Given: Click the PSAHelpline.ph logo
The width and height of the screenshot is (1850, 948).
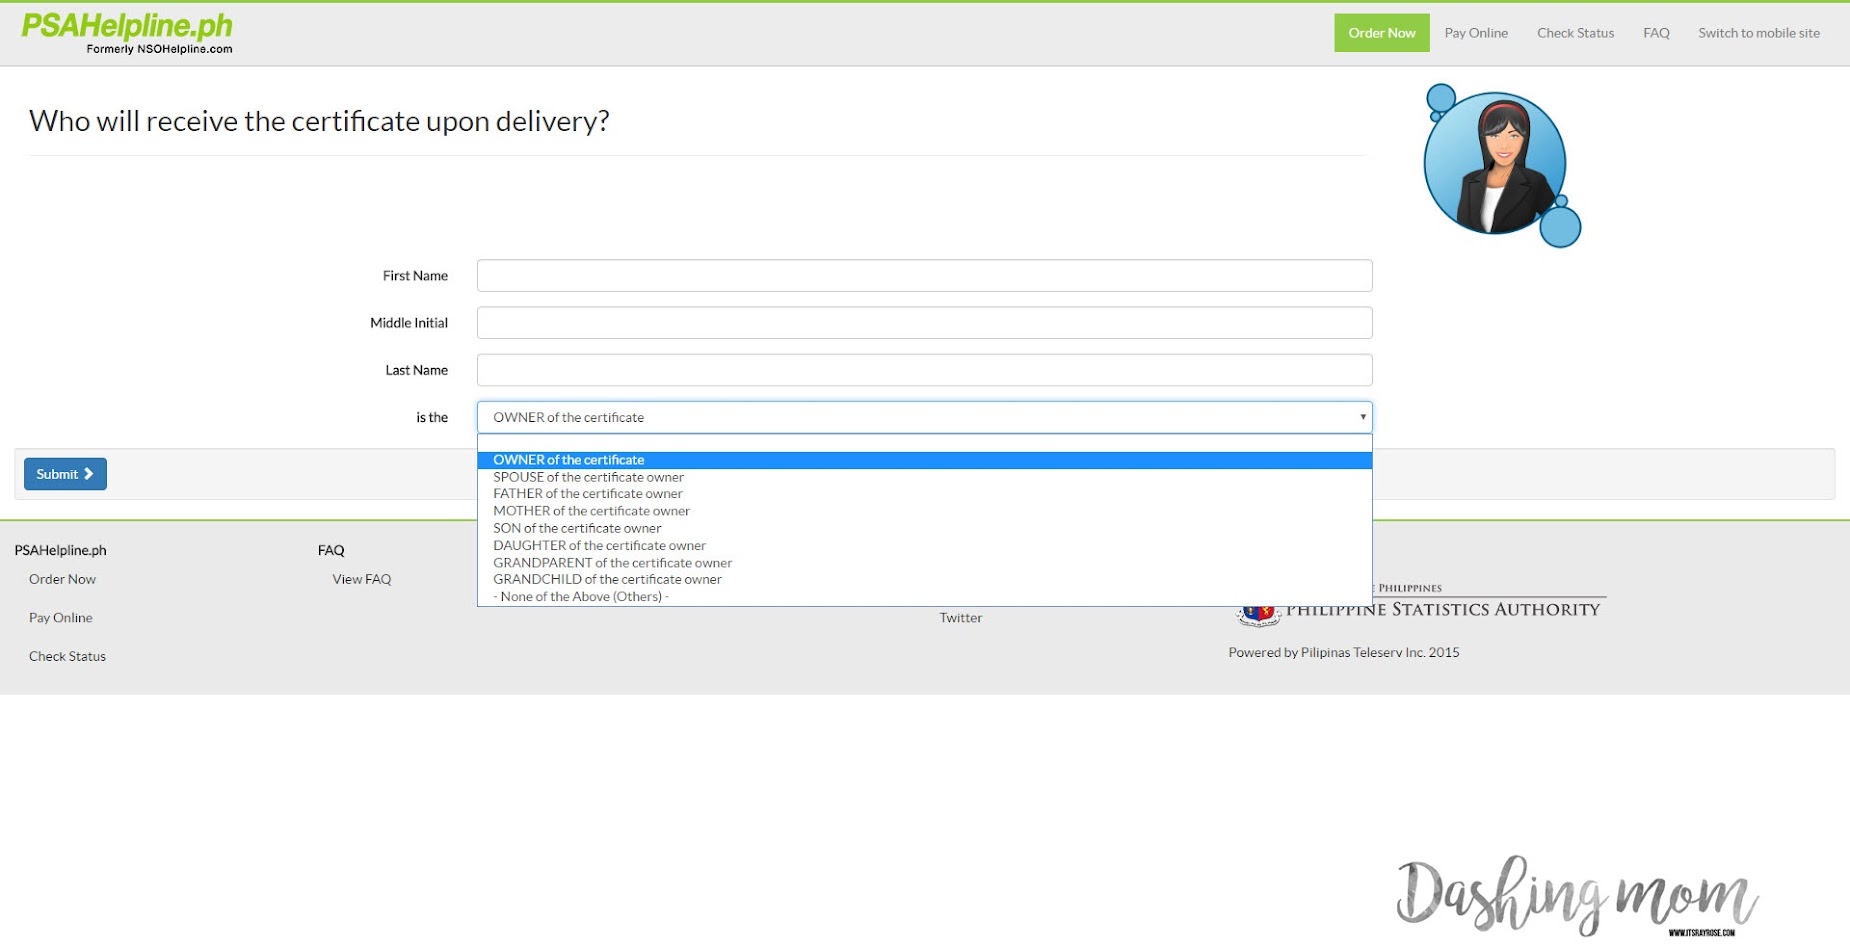Looking at the screenshot, I should point(127,33).
